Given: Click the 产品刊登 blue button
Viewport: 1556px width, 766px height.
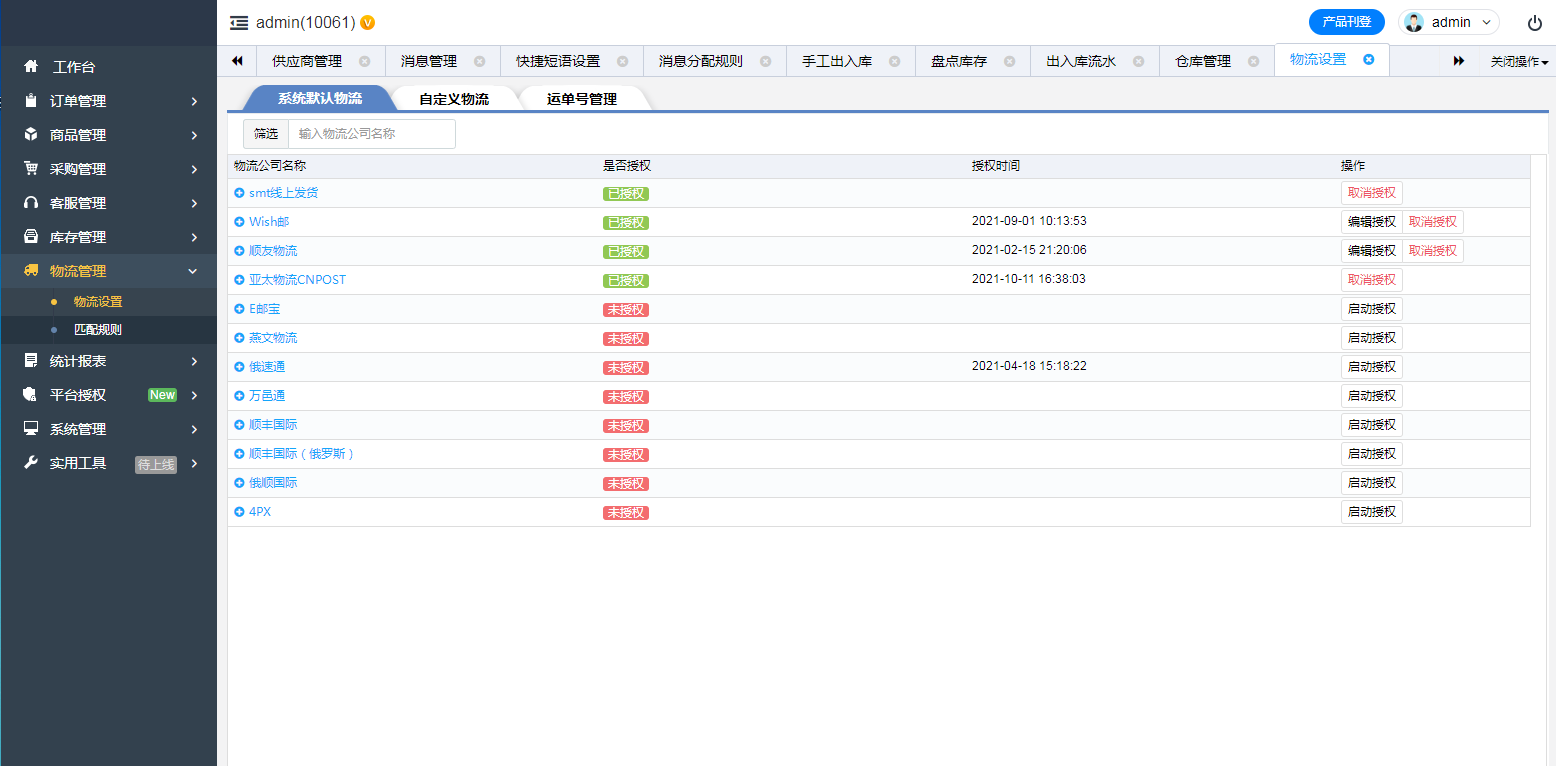Looking at the screenshot, I should tap(1346, 22).
